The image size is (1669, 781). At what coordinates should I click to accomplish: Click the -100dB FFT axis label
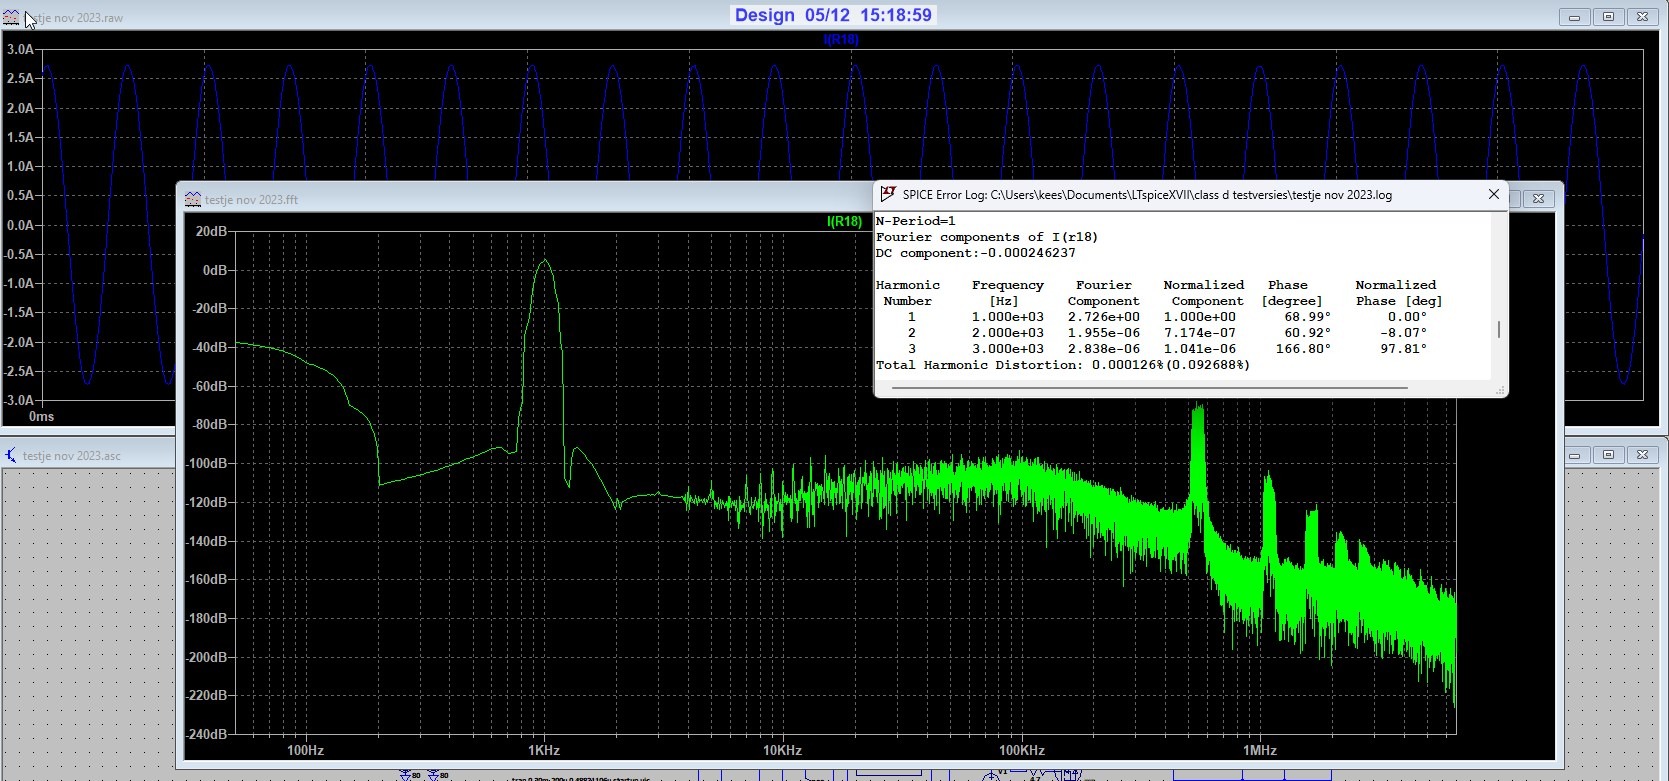coord(207,463)
